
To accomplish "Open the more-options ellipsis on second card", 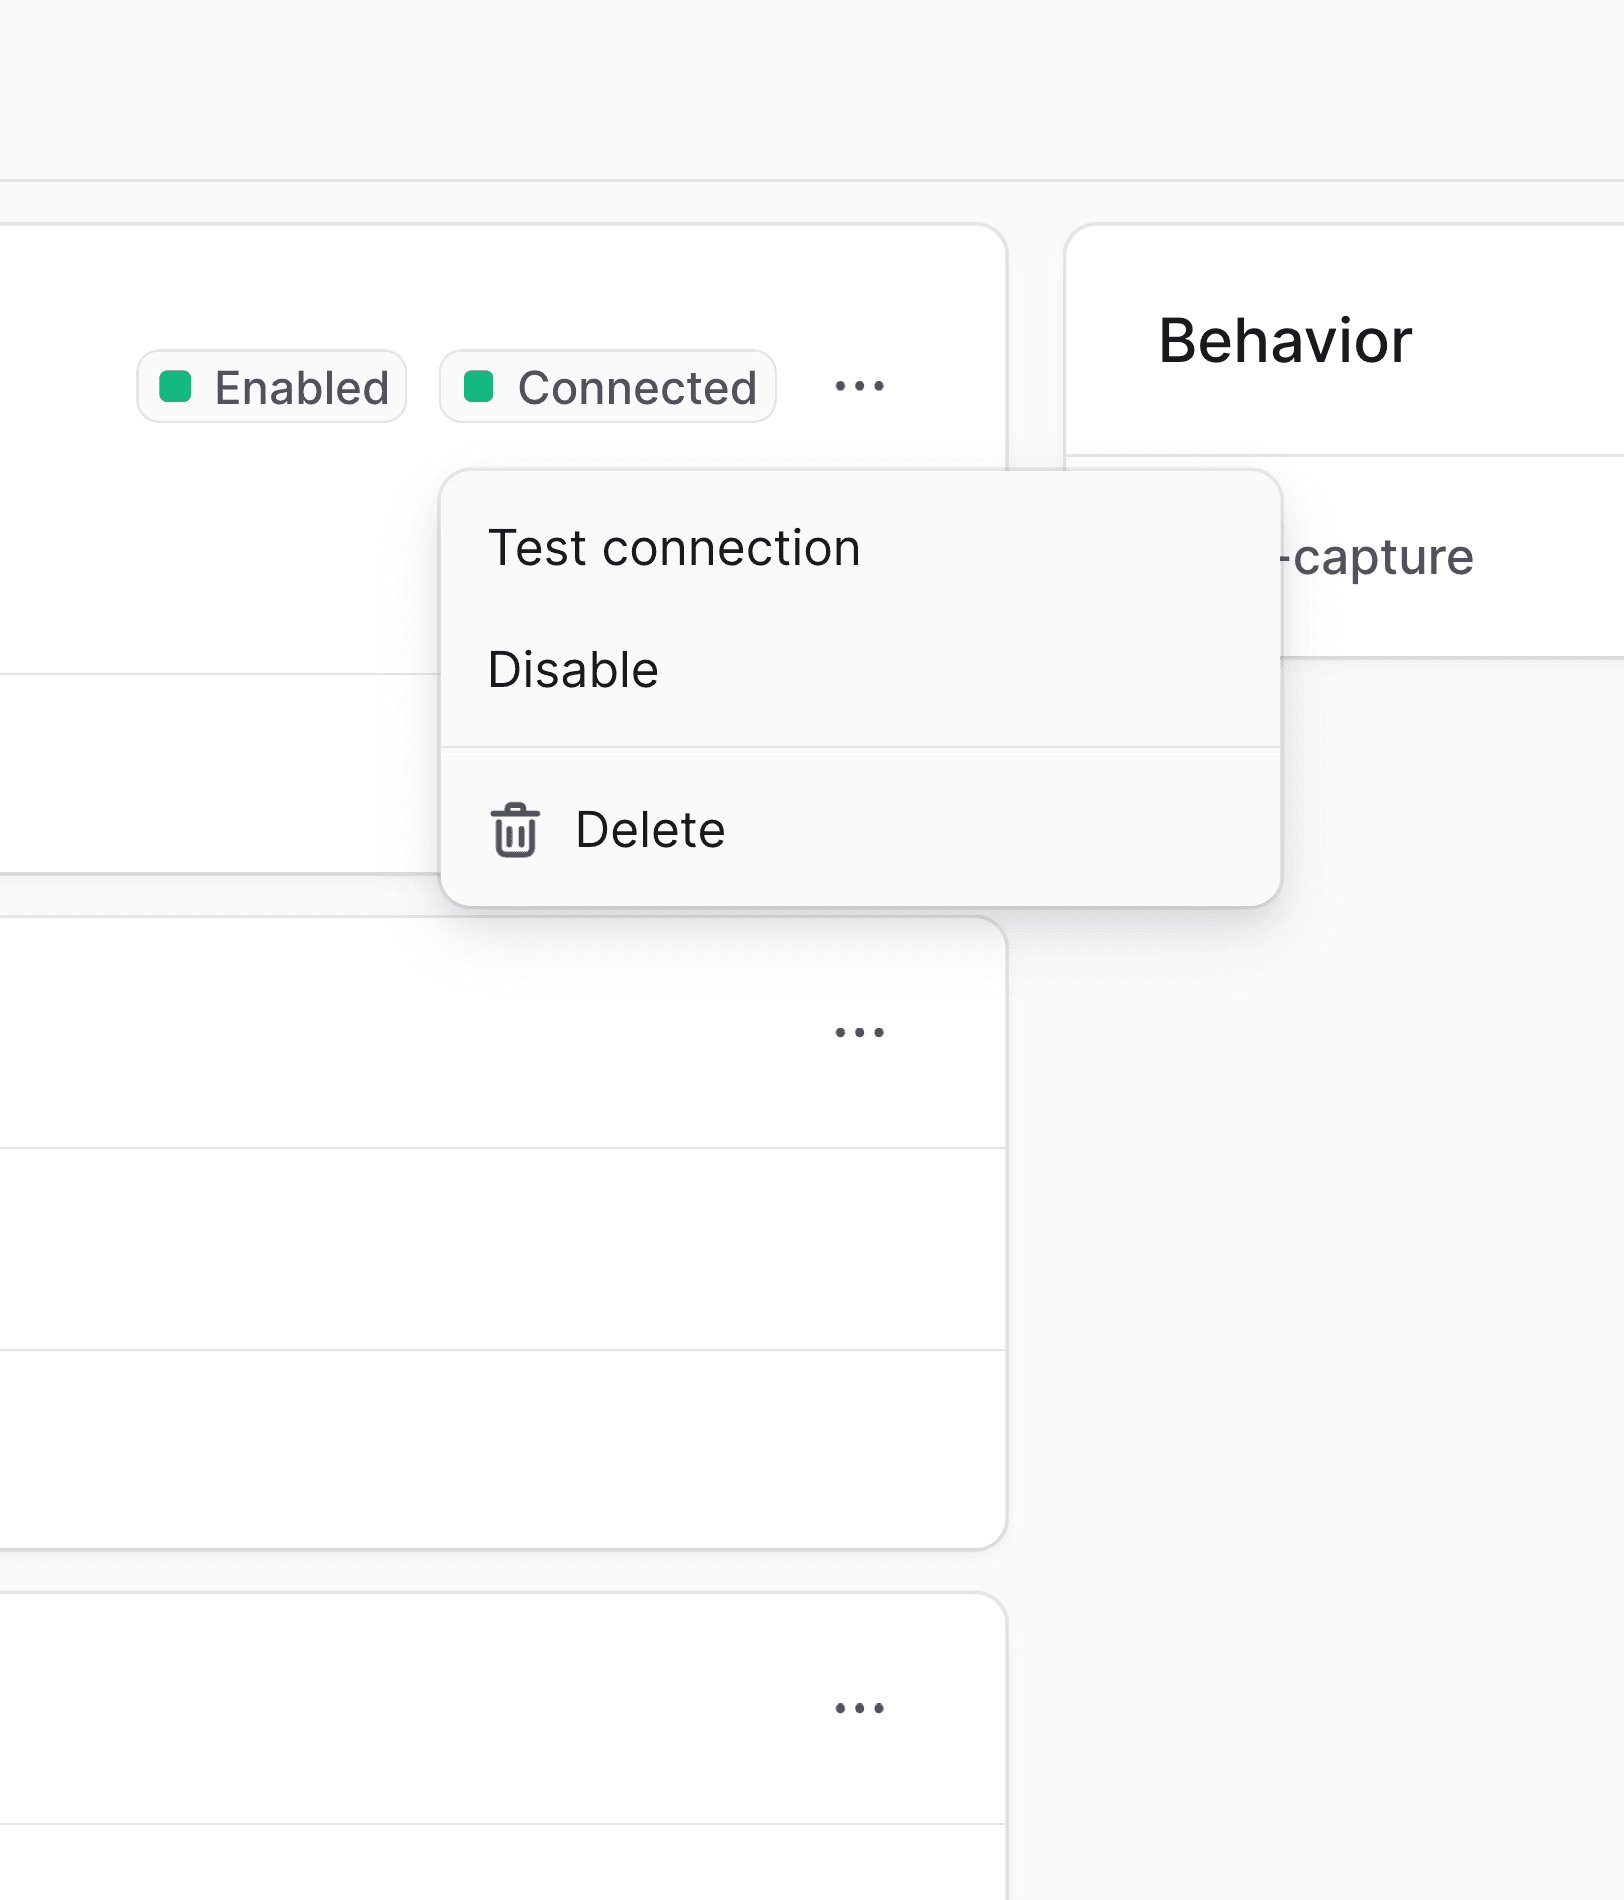I will click(x=859, y=1032).
